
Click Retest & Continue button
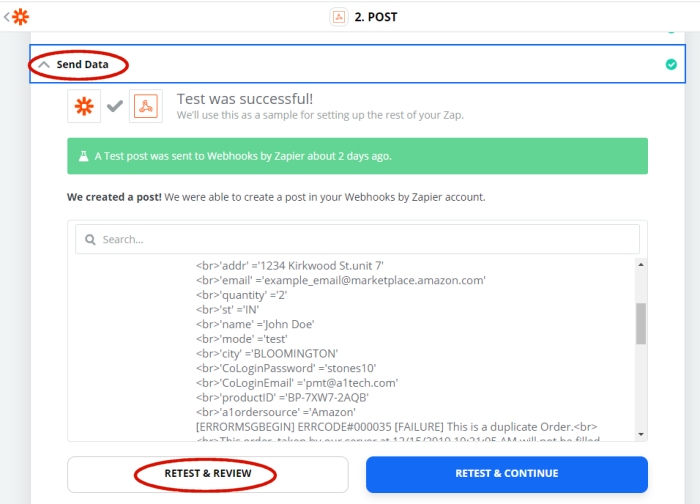click(507, 474)
